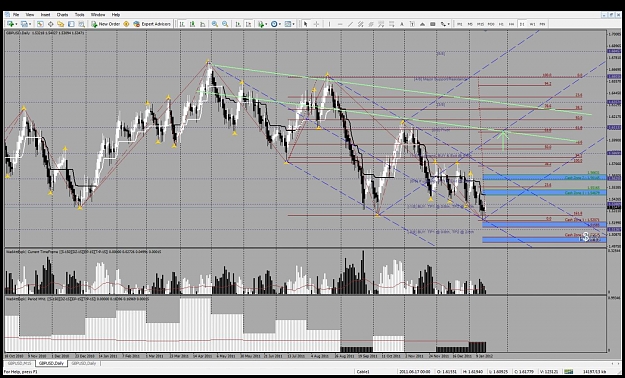Select the Arrows objects tool
This screenshot has width=625, height=378.
442,24
